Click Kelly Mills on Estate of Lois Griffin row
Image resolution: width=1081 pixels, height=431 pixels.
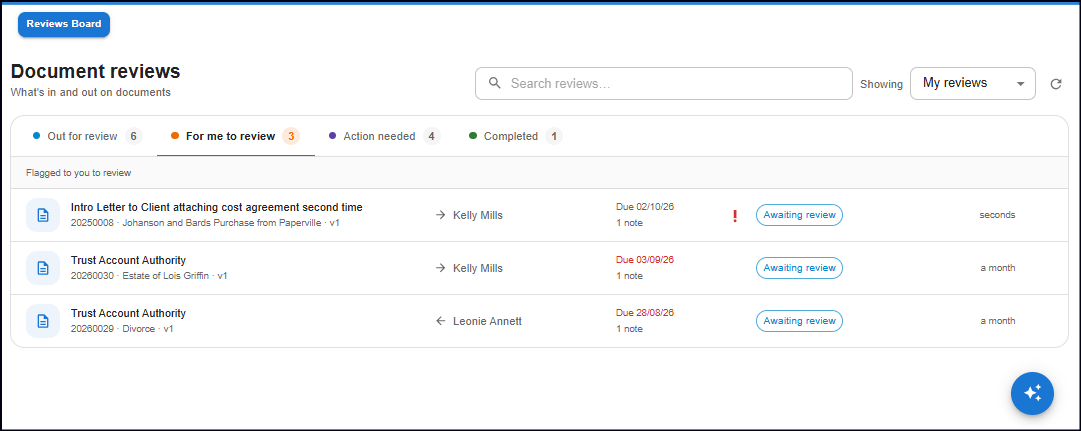coord(478,268)
